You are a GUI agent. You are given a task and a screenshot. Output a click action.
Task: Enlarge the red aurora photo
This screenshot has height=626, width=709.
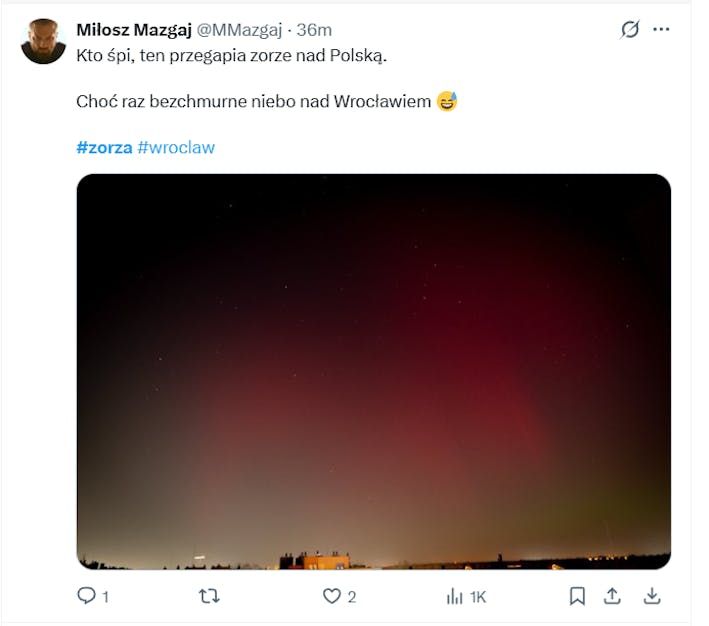pyautogui.click(x=373, y=371)
